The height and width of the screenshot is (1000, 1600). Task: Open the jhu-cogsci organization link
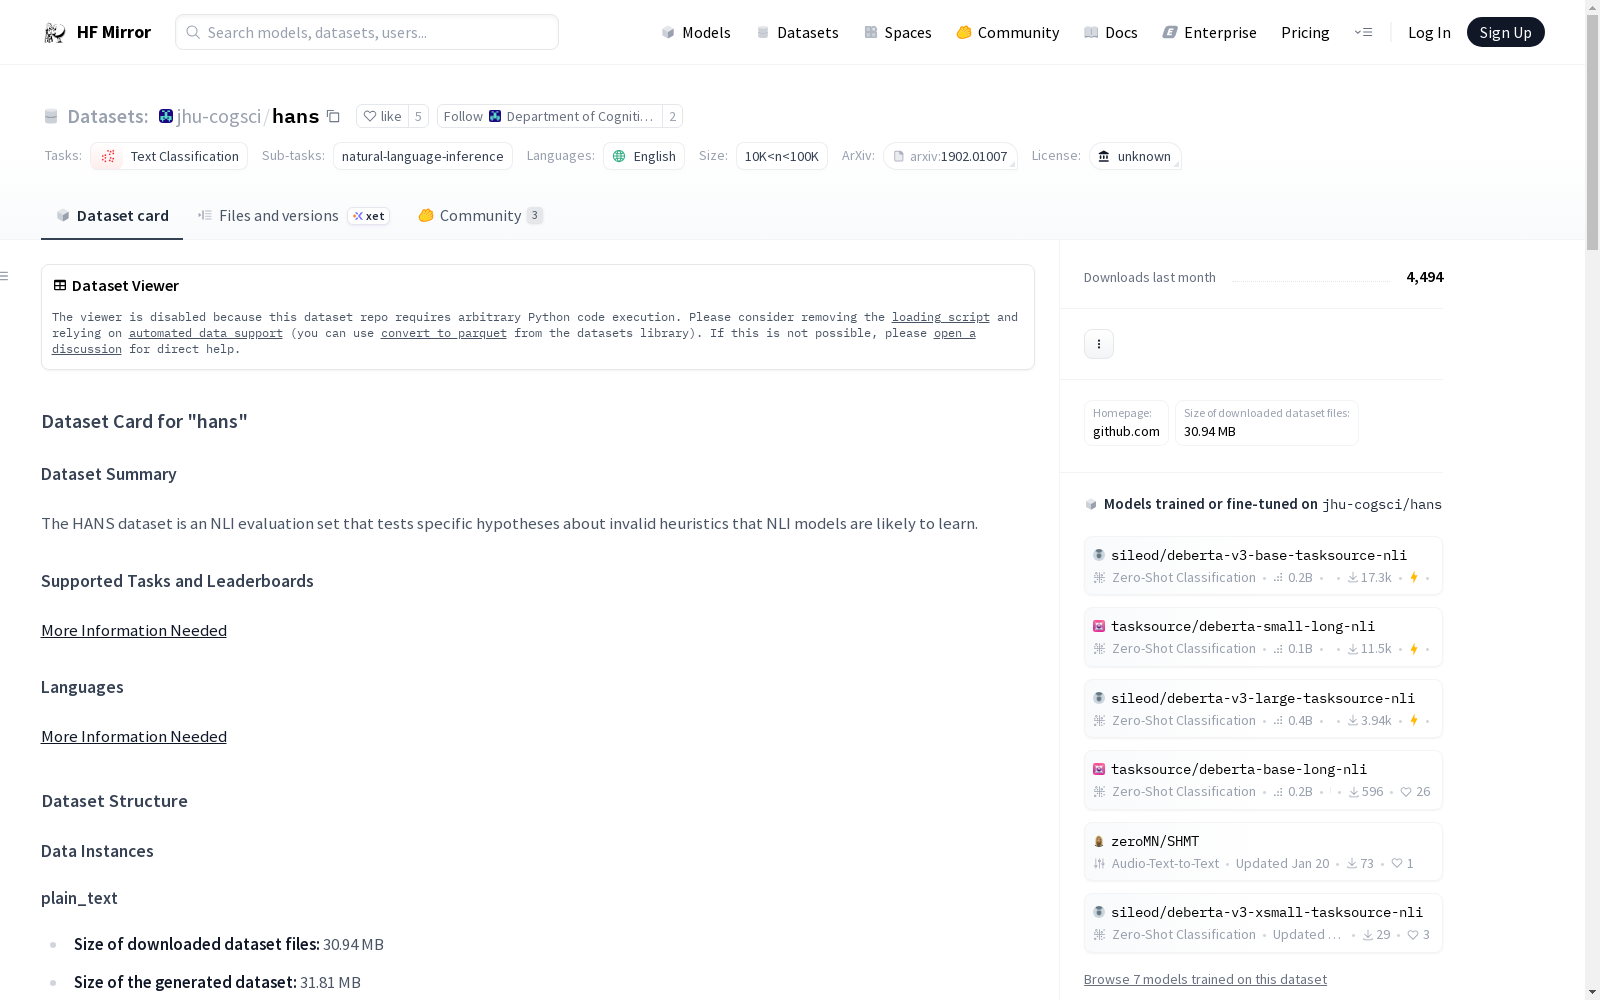pos(219,117)
